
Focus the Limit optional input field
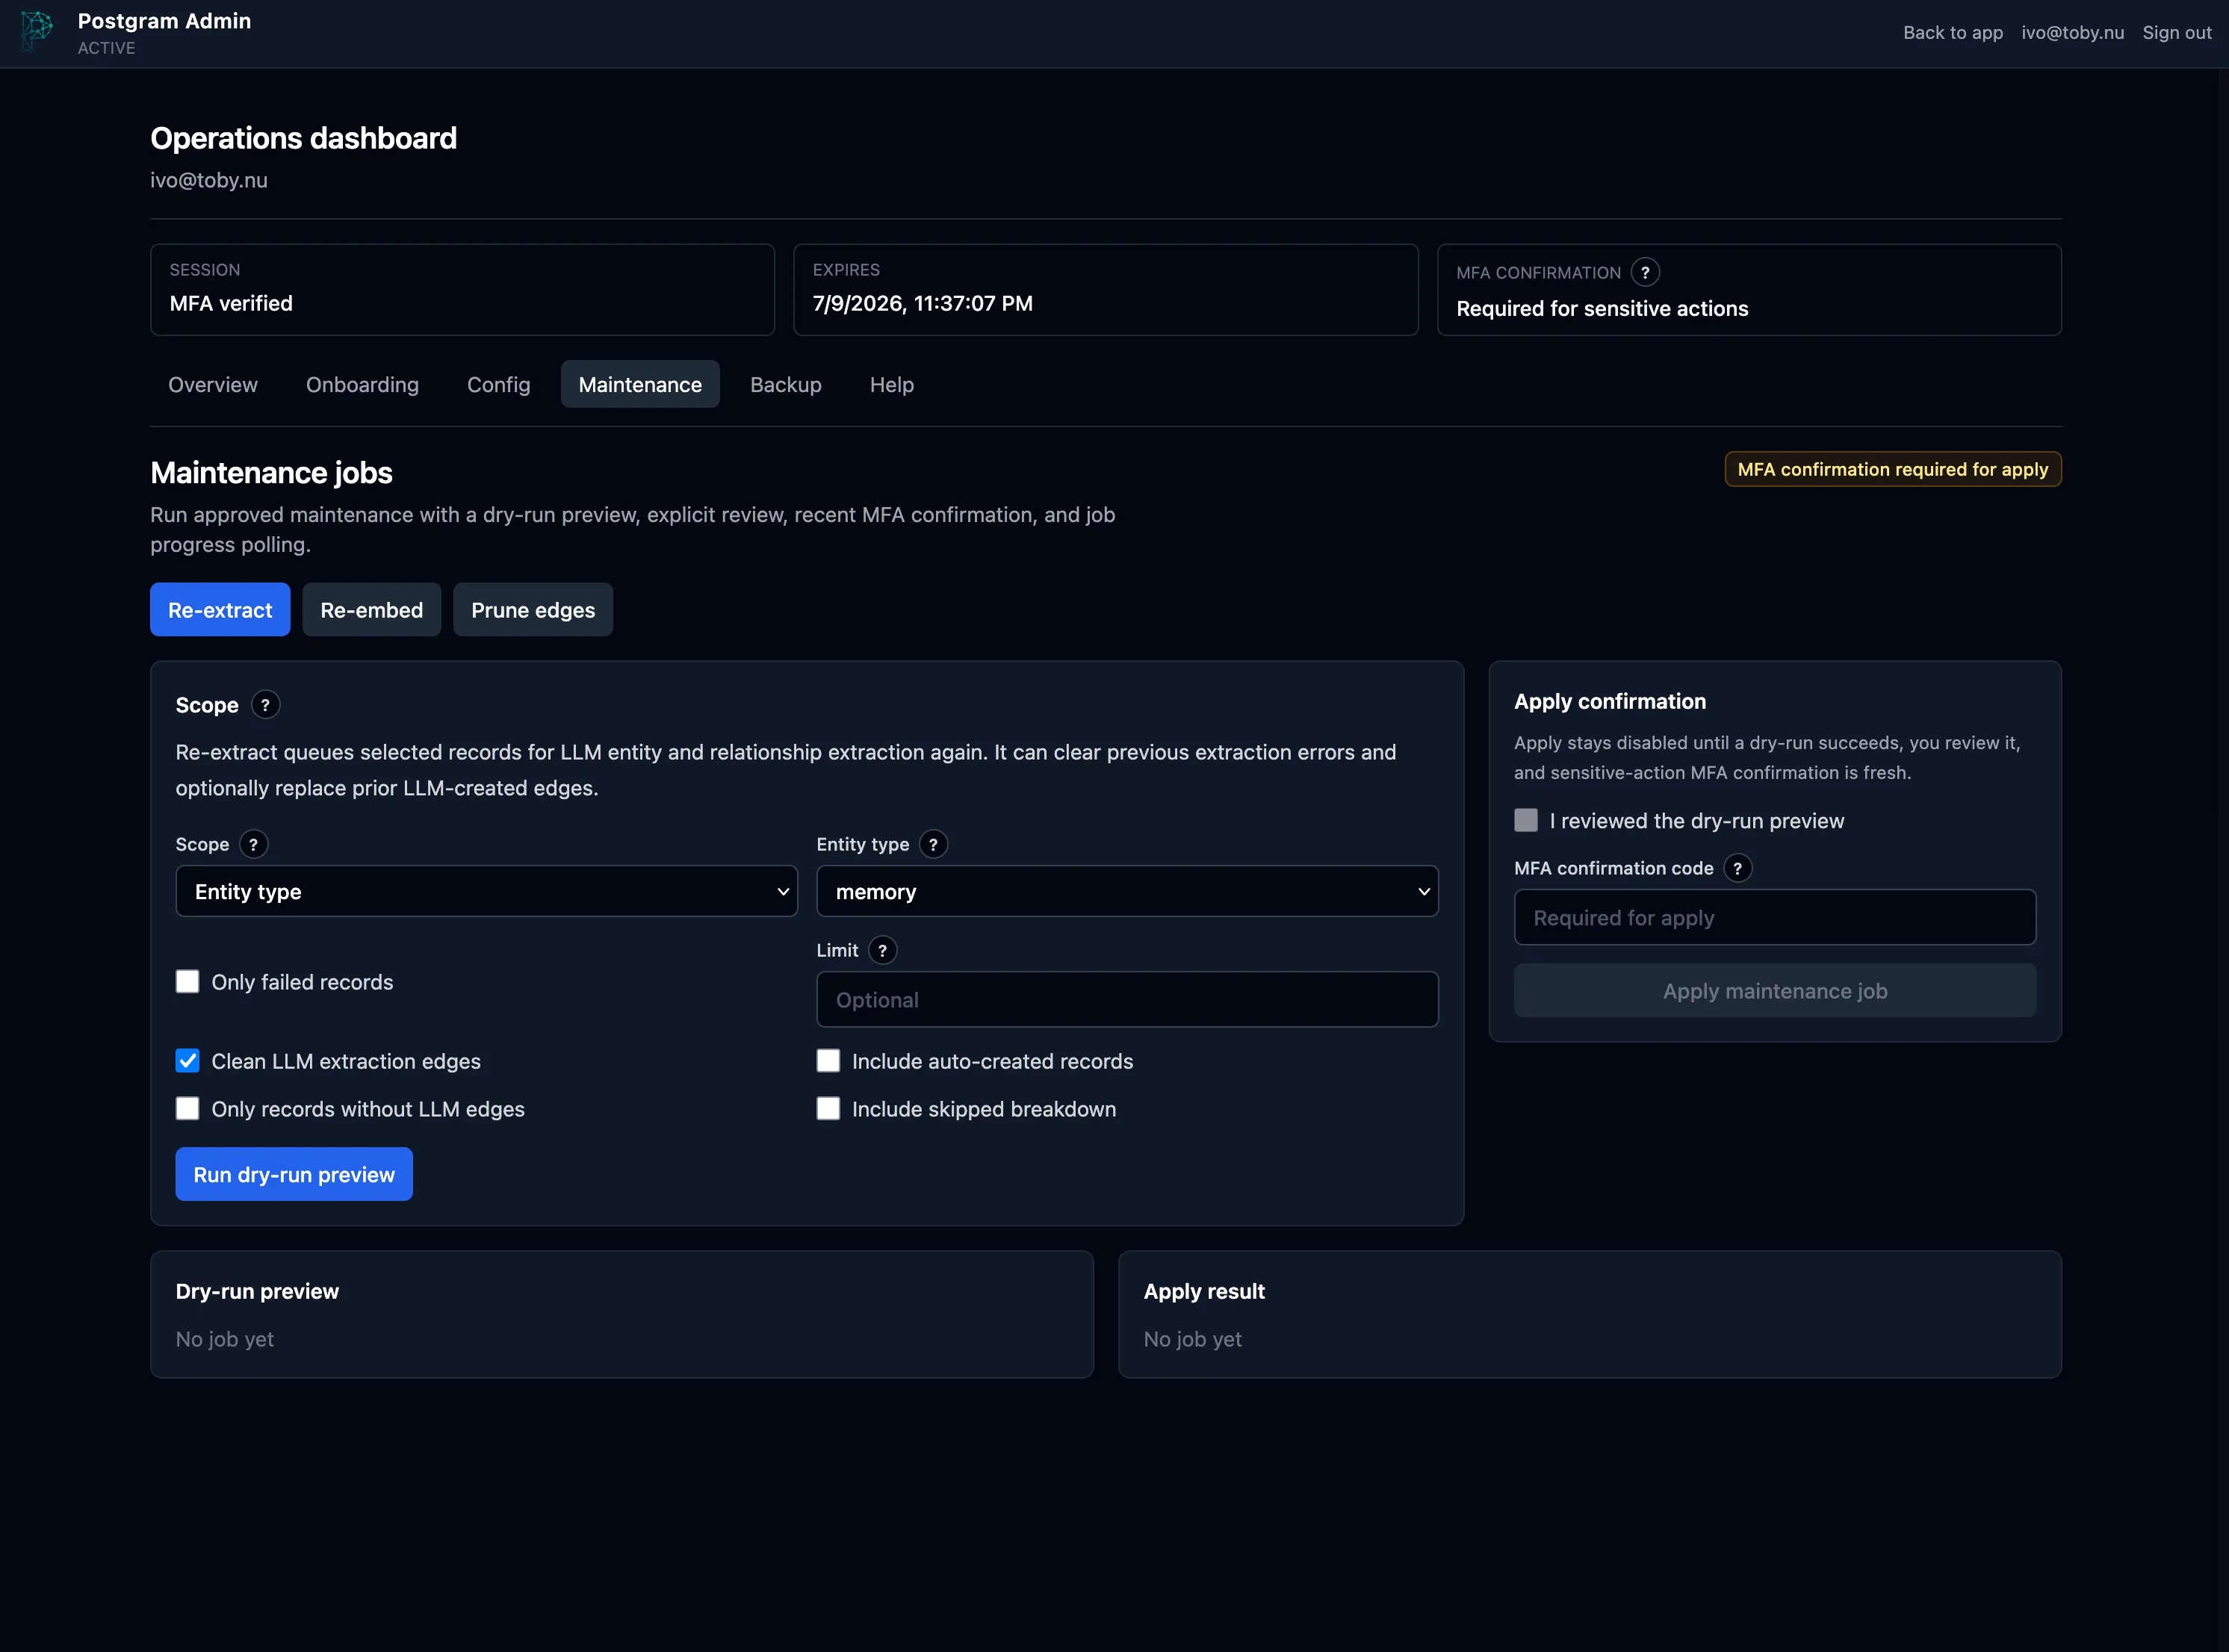click(1128, 1000)
